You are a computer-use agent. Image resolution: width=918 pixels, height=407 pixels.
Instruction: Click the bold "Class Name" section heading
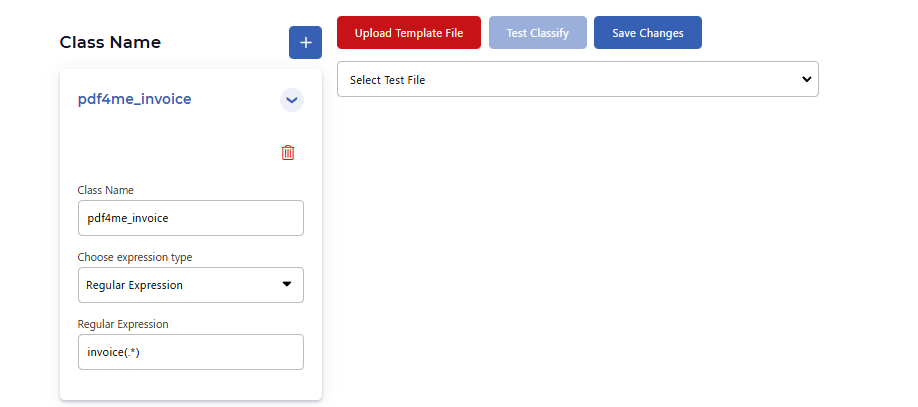point(110,42)
